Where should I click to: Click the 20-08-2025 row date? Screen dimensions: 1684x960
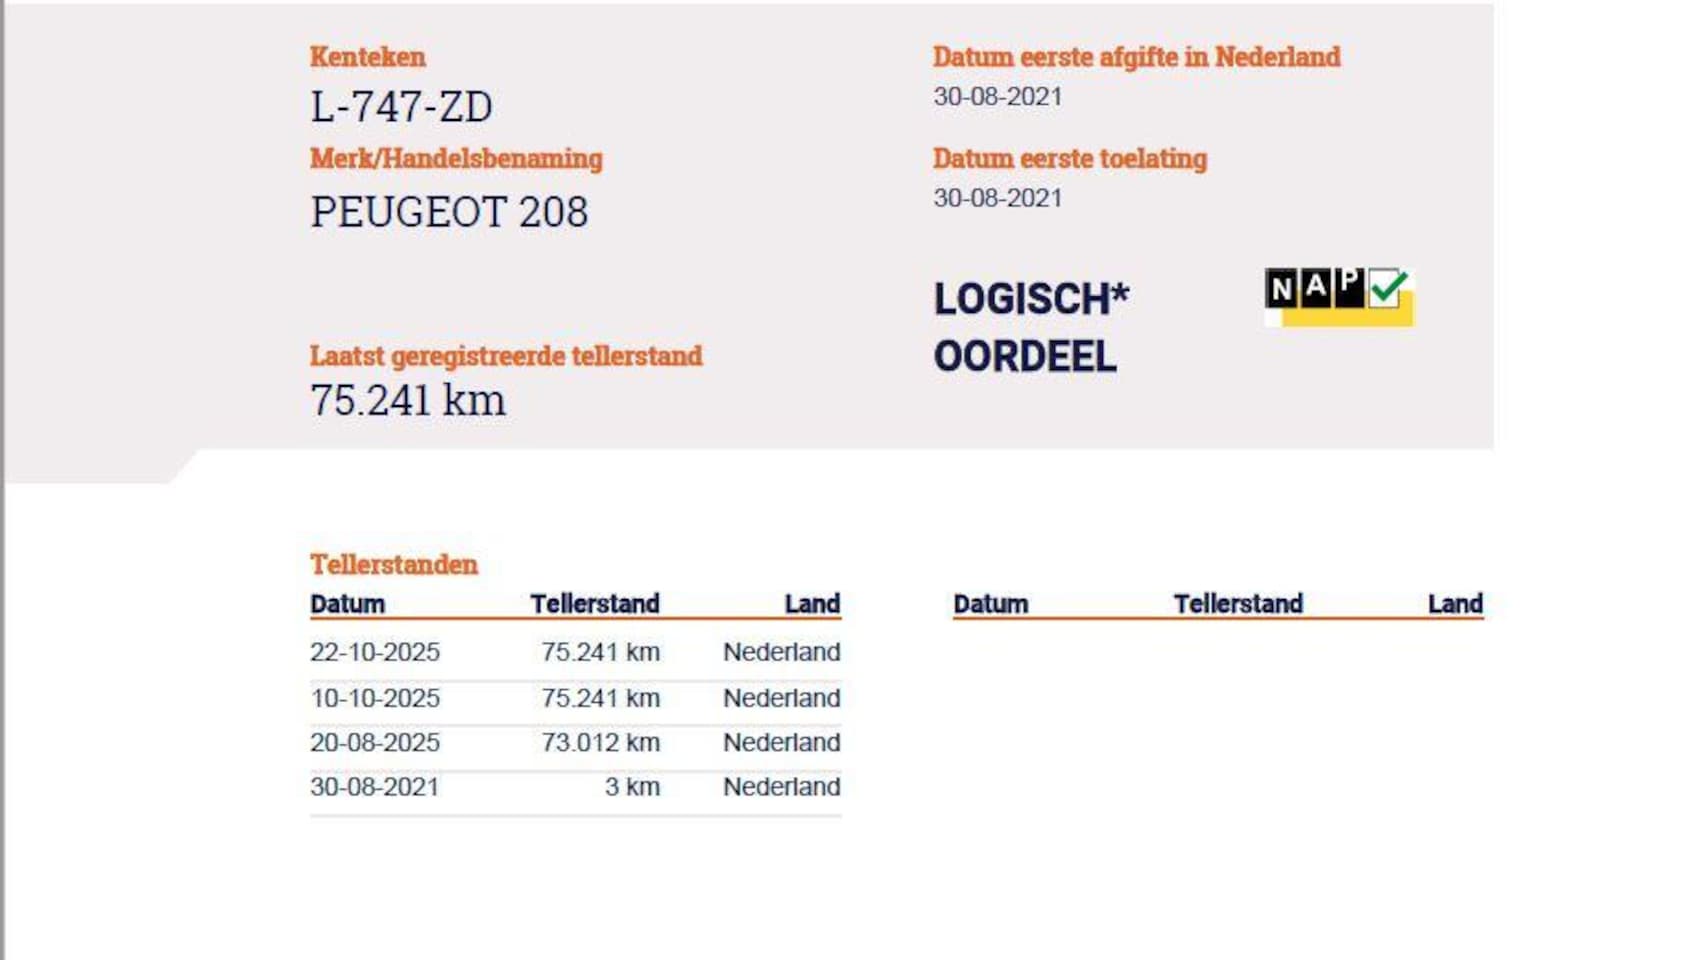point(375,743)
